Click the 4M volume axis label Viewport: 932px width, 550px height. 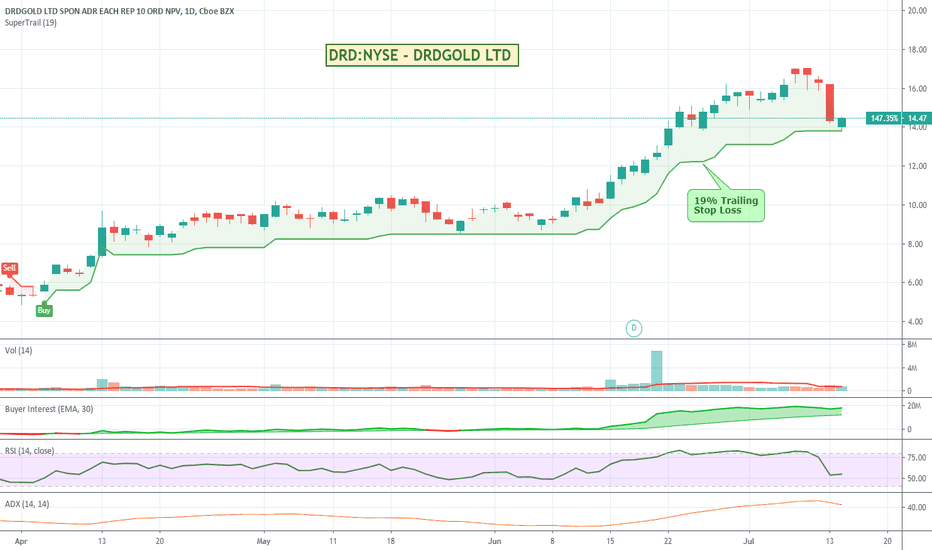click(912, 368)
